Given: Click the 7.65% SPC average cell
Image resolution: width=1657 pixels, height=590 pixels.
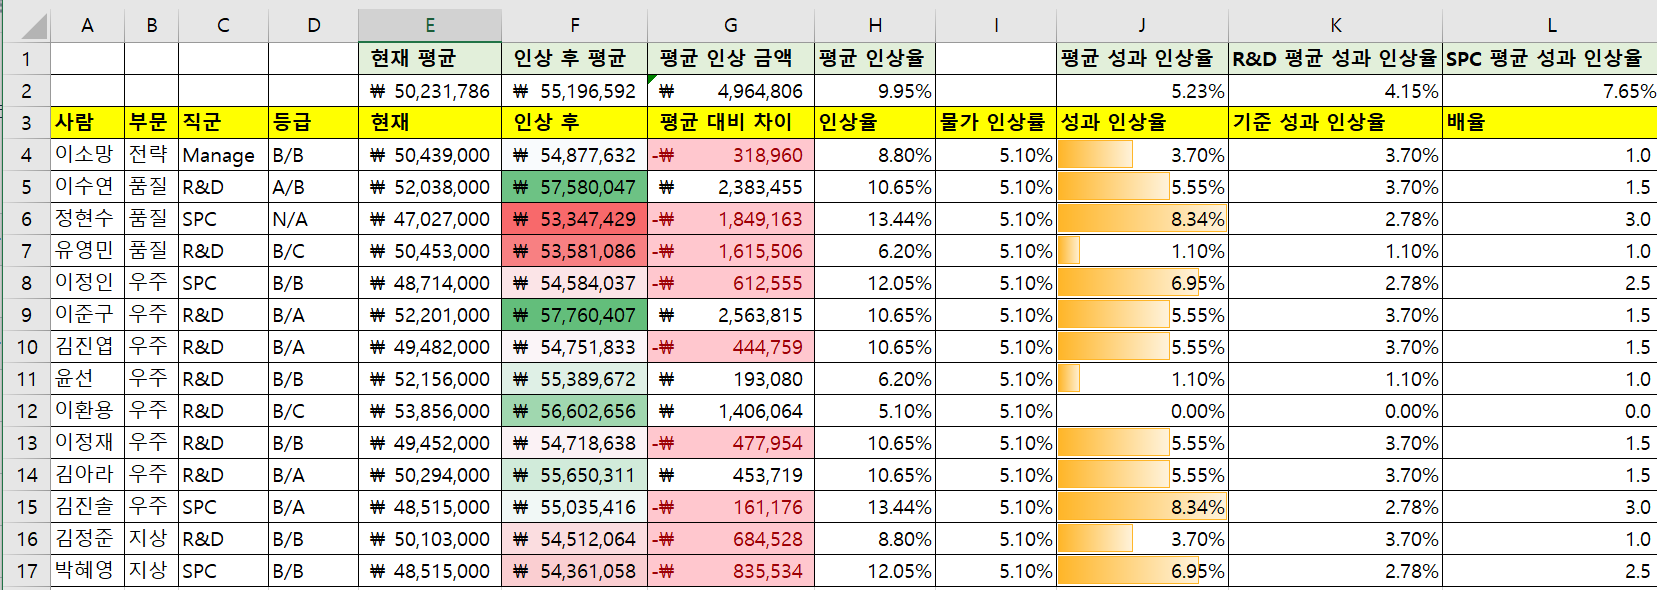Looking at the screenshot, I should click(1549, 91).
